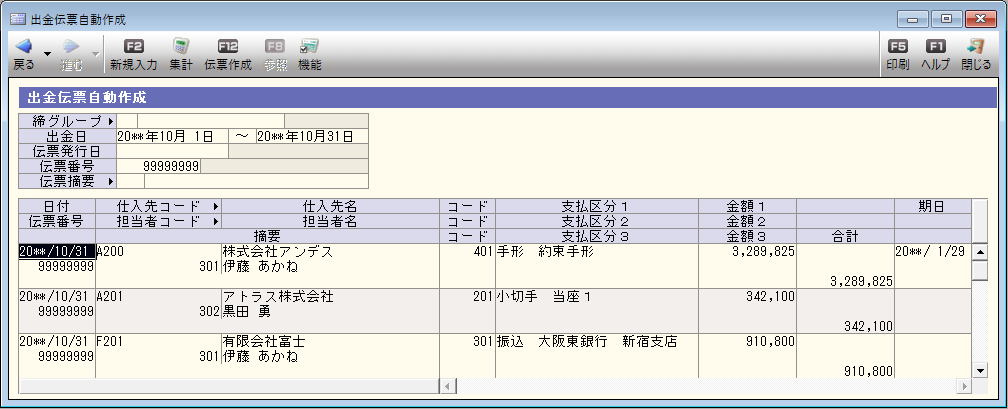Click the 担当者コード column header arrow
This screenshot has height=409, width=1008.
coord(214,221)
